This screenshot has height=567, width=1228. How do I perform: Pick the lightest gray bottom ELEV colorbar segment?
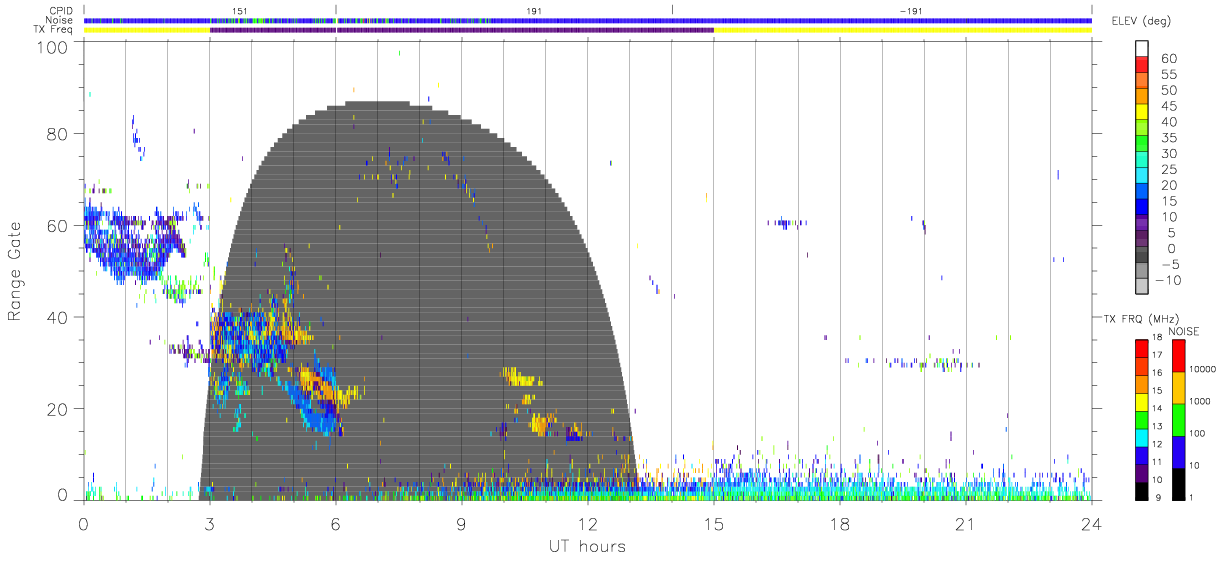(1143, 287)
